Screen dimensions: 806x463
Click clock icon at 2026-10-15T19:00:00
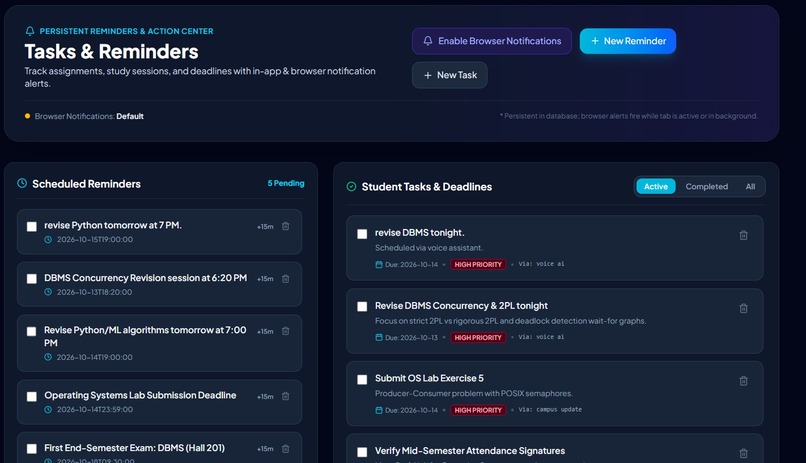click(x=48, y=239)
